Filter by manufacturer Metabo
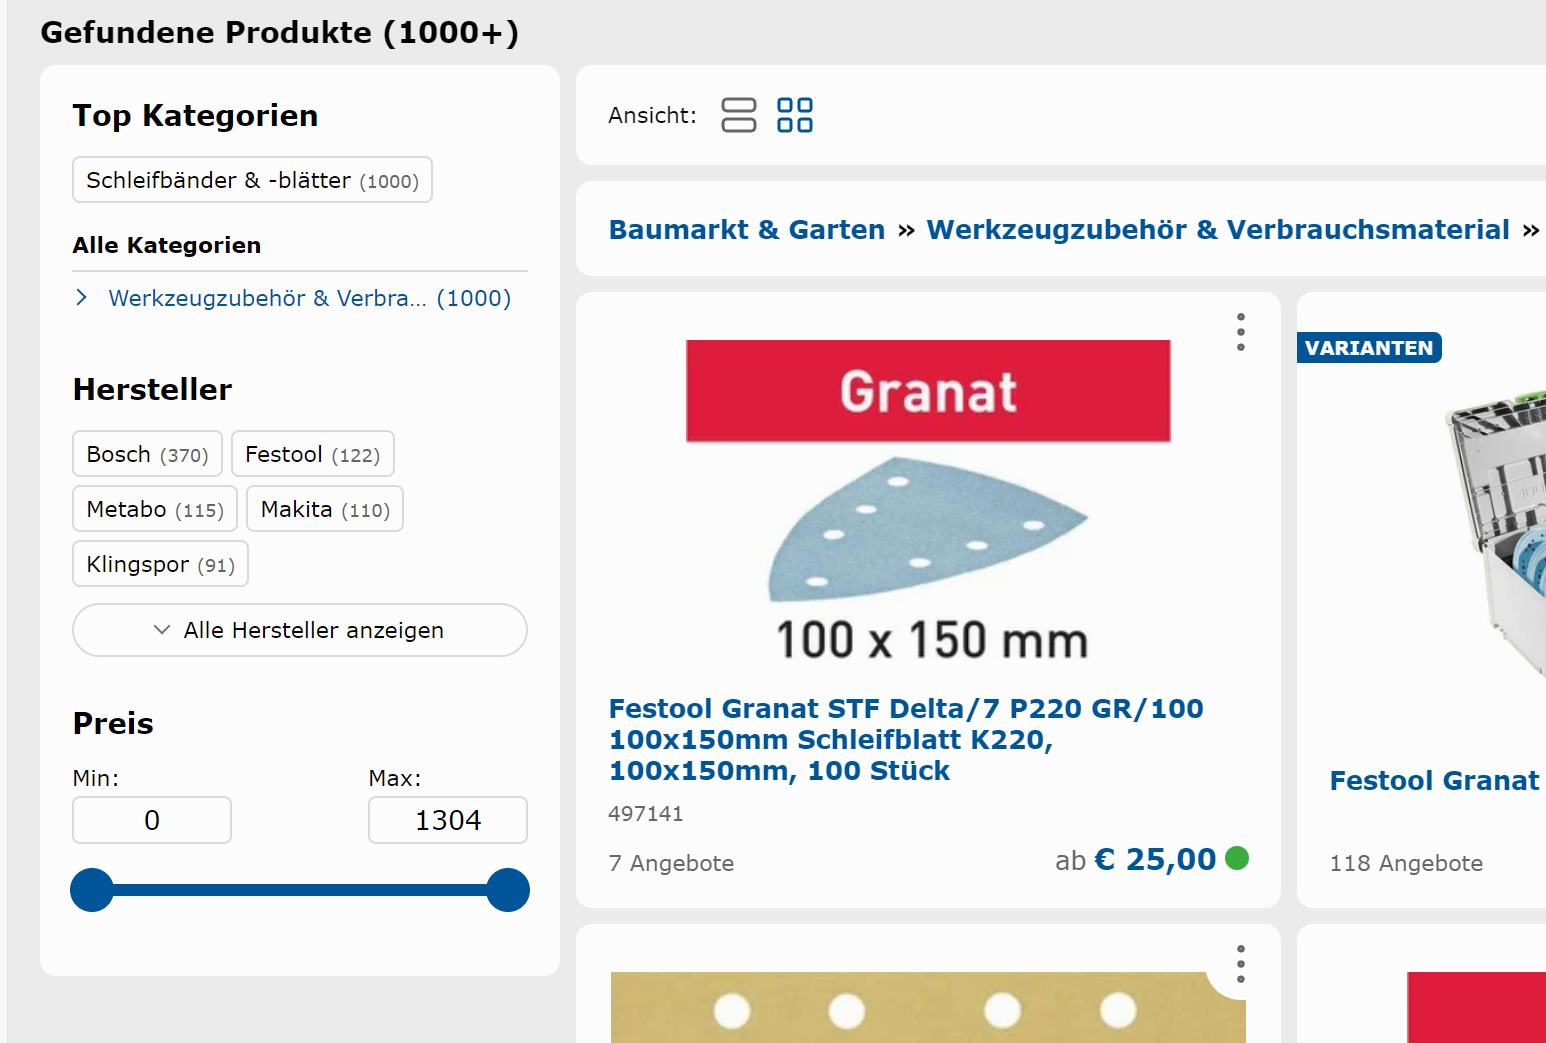Image resolution: width=1546 pixels, height=1043 pixels. (155, 509)
